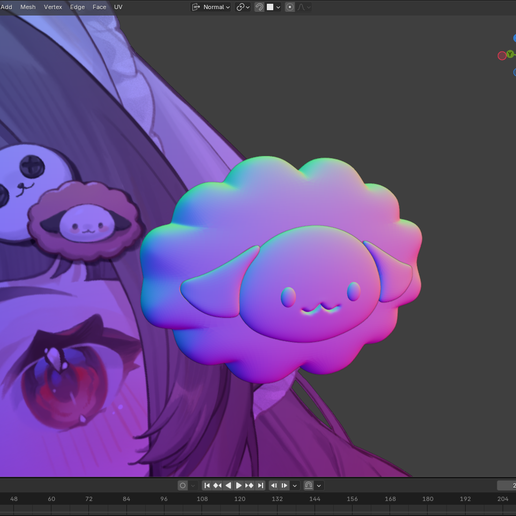Open the time jump settings dropdown

pos(294,486)
